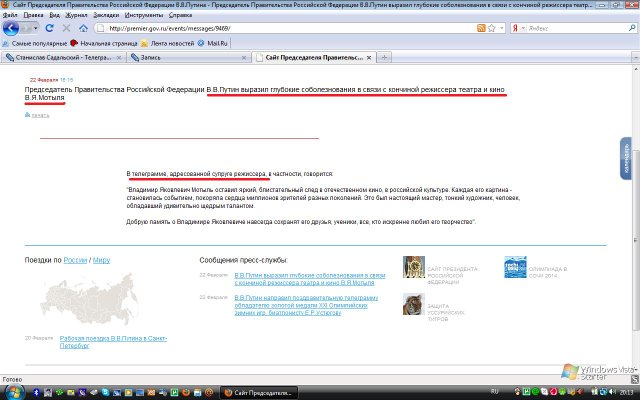Expand the tab list dropdown arrow

click(633, 59)
